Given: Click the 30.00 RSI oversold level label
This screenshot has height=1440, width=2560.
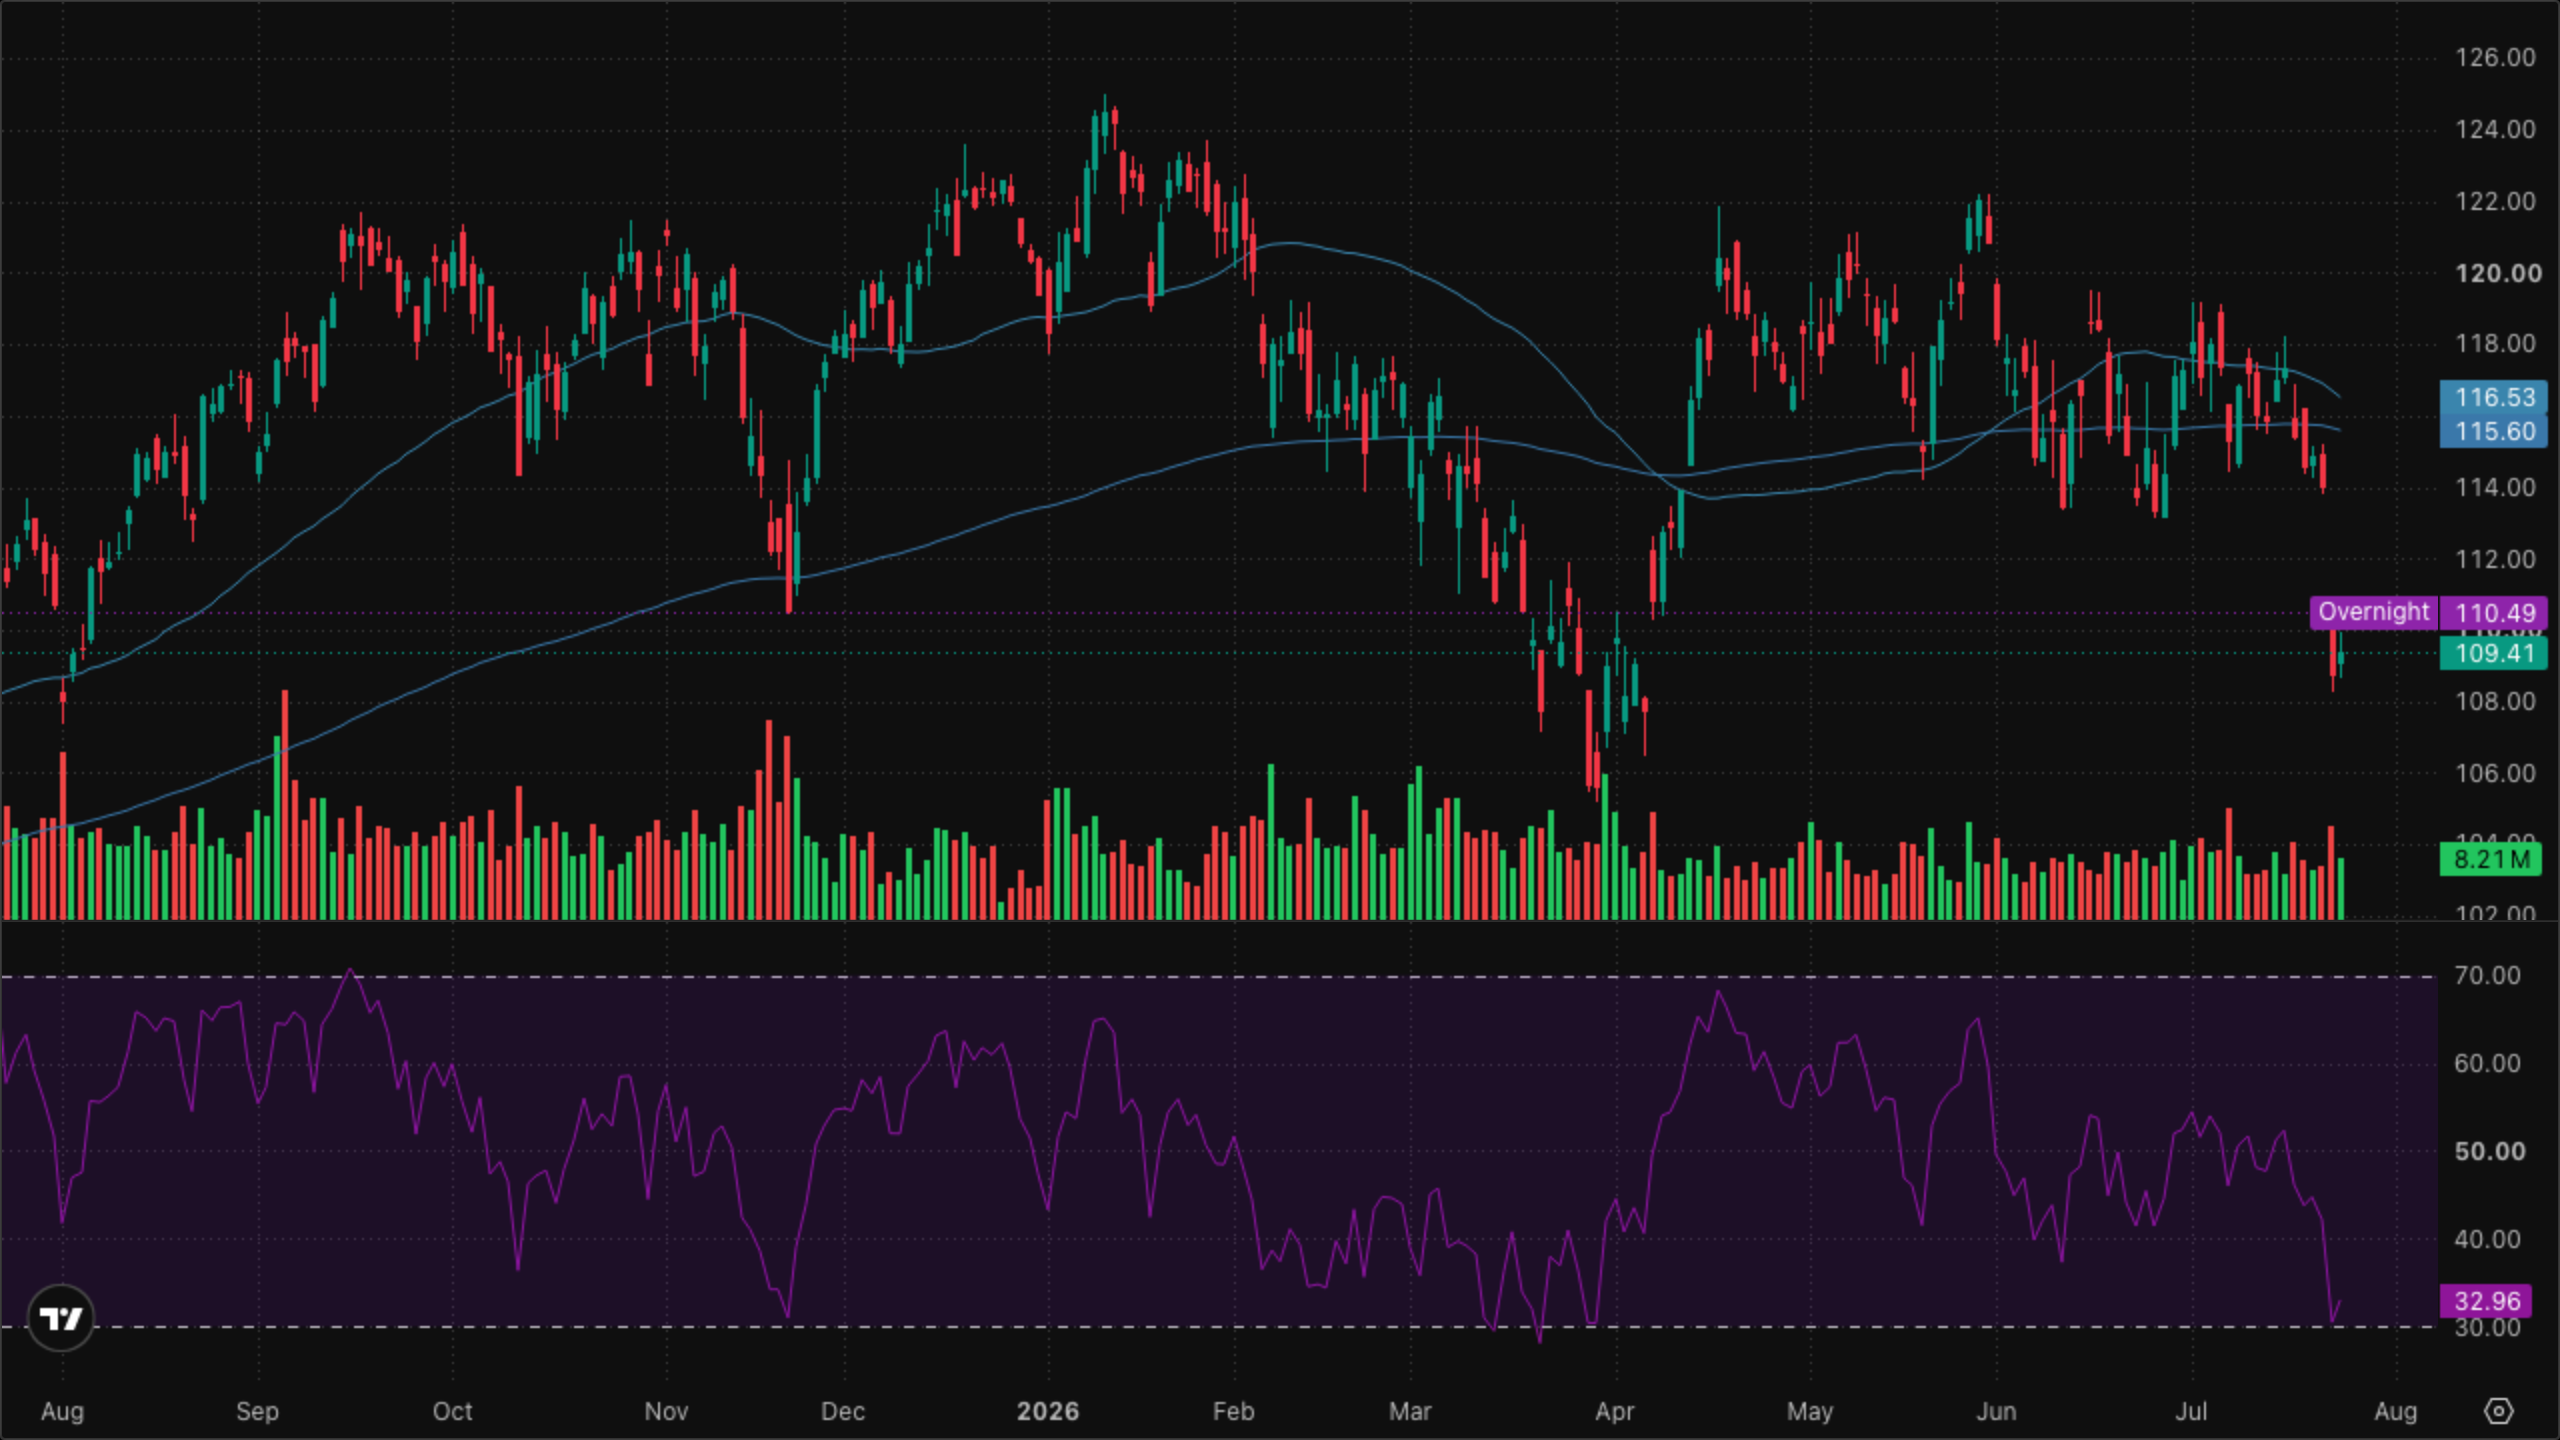Looking at the screenshot, I should click(2487, 1327).
